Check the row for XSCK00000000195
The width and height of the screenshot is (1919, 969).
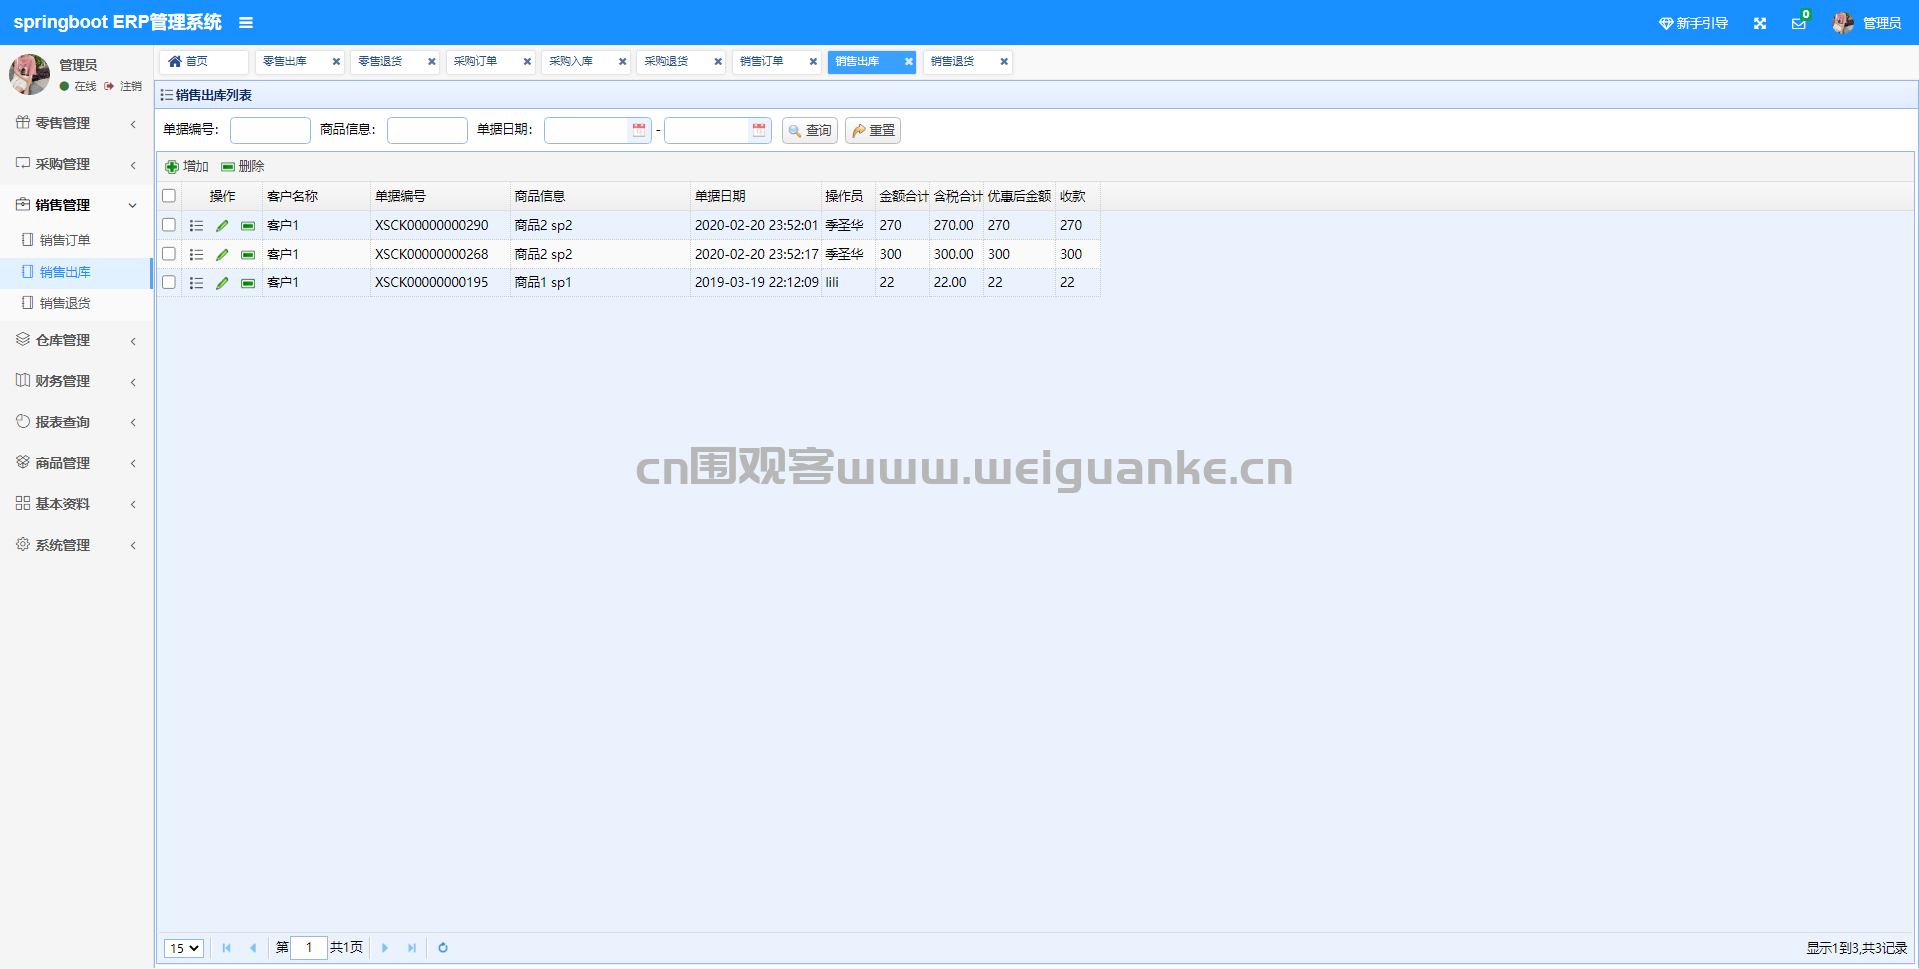pos(169,282)
